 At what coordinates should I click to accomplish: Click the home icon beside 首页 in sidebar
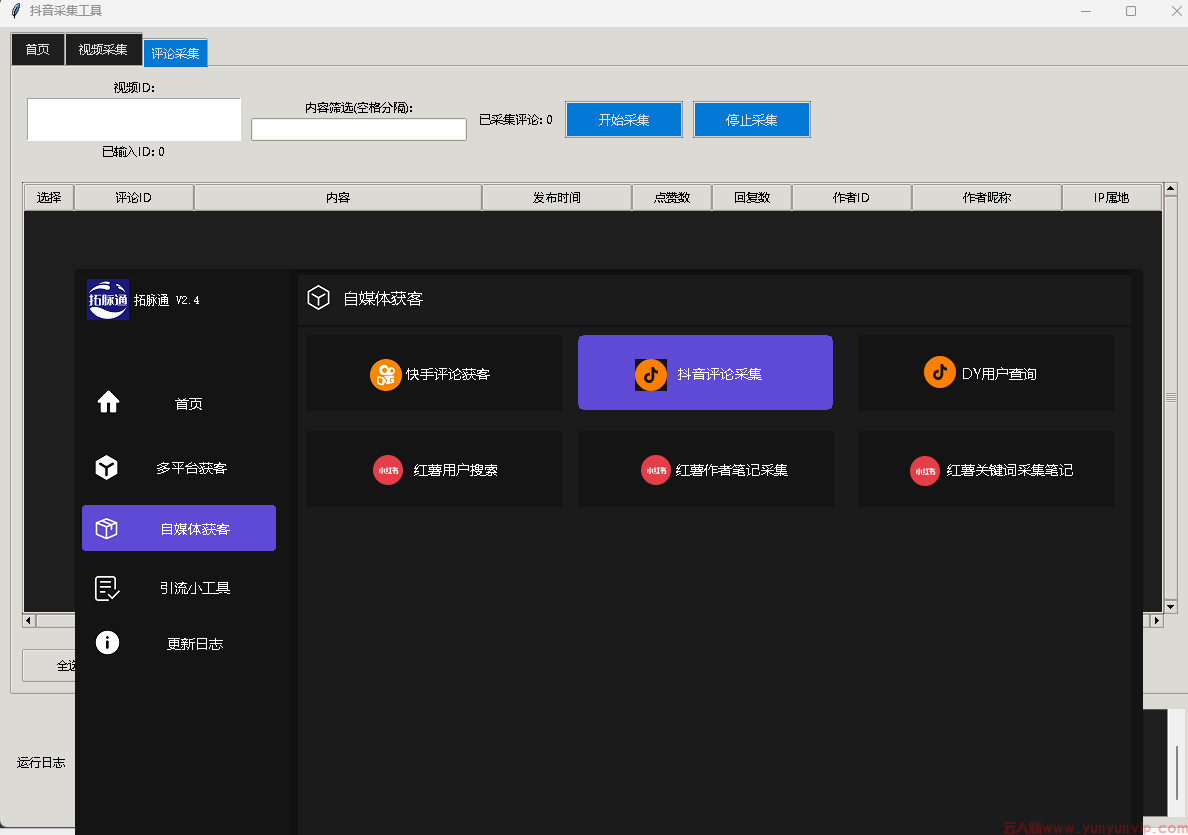pos(108,402)
